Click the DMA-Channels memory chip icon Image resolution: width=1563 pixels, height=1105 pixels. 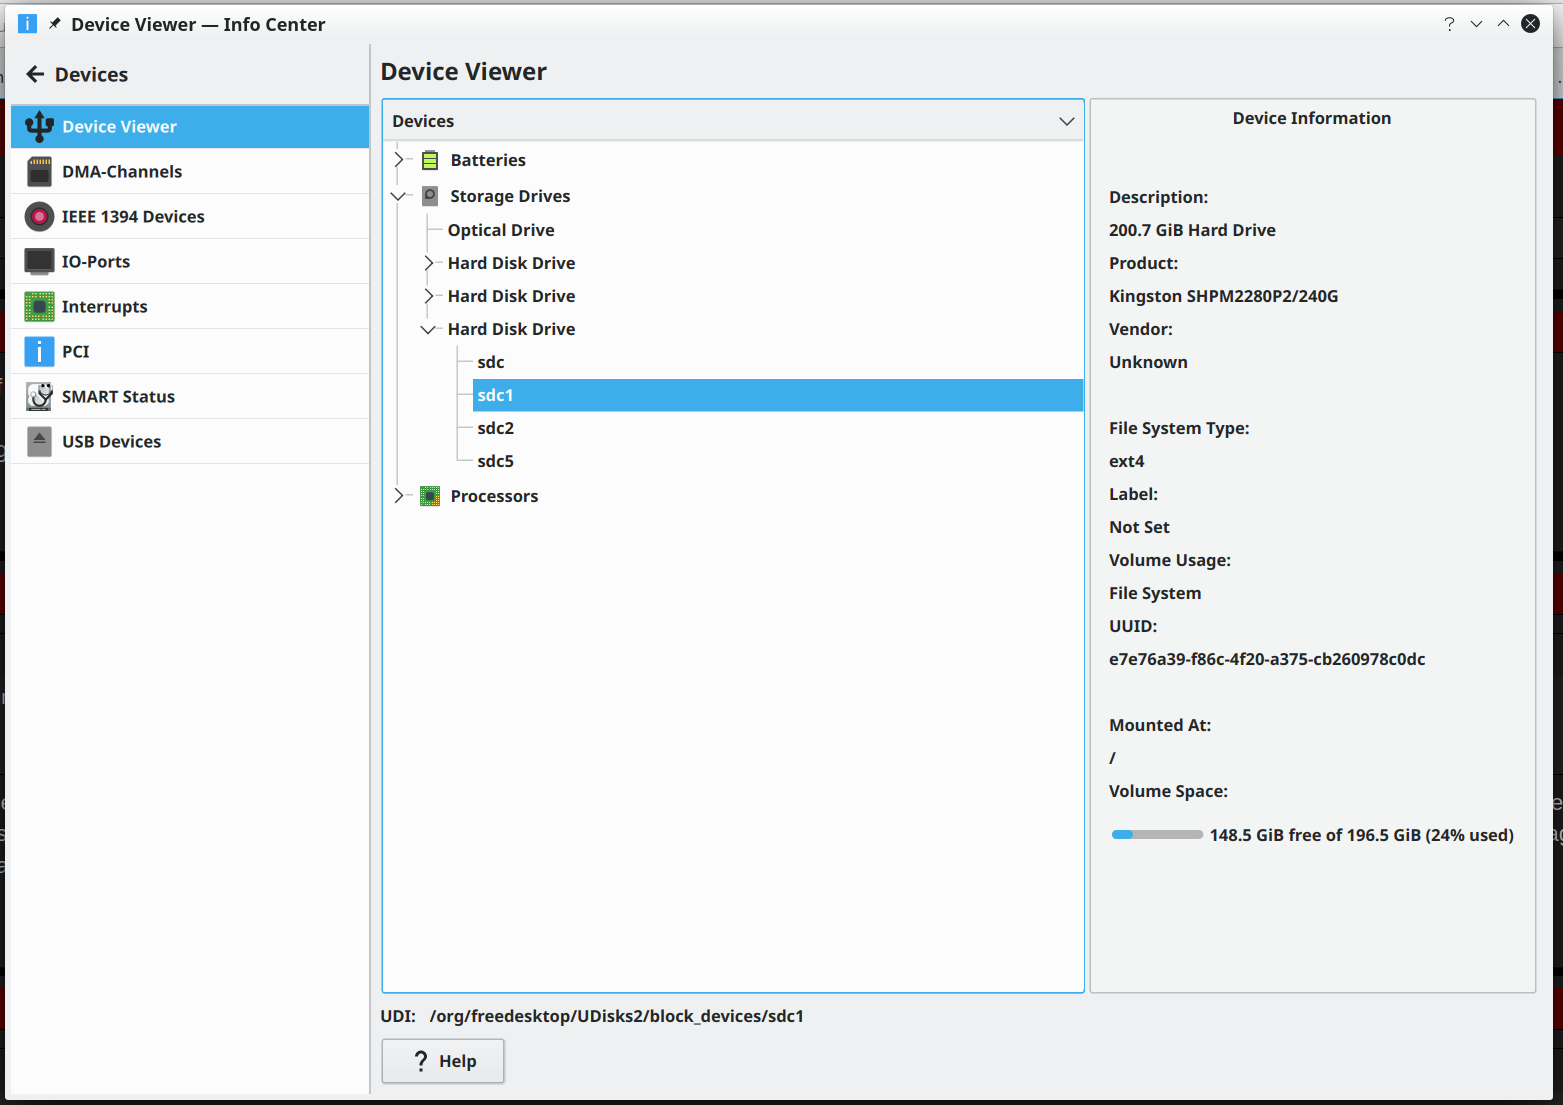point(39,172)
